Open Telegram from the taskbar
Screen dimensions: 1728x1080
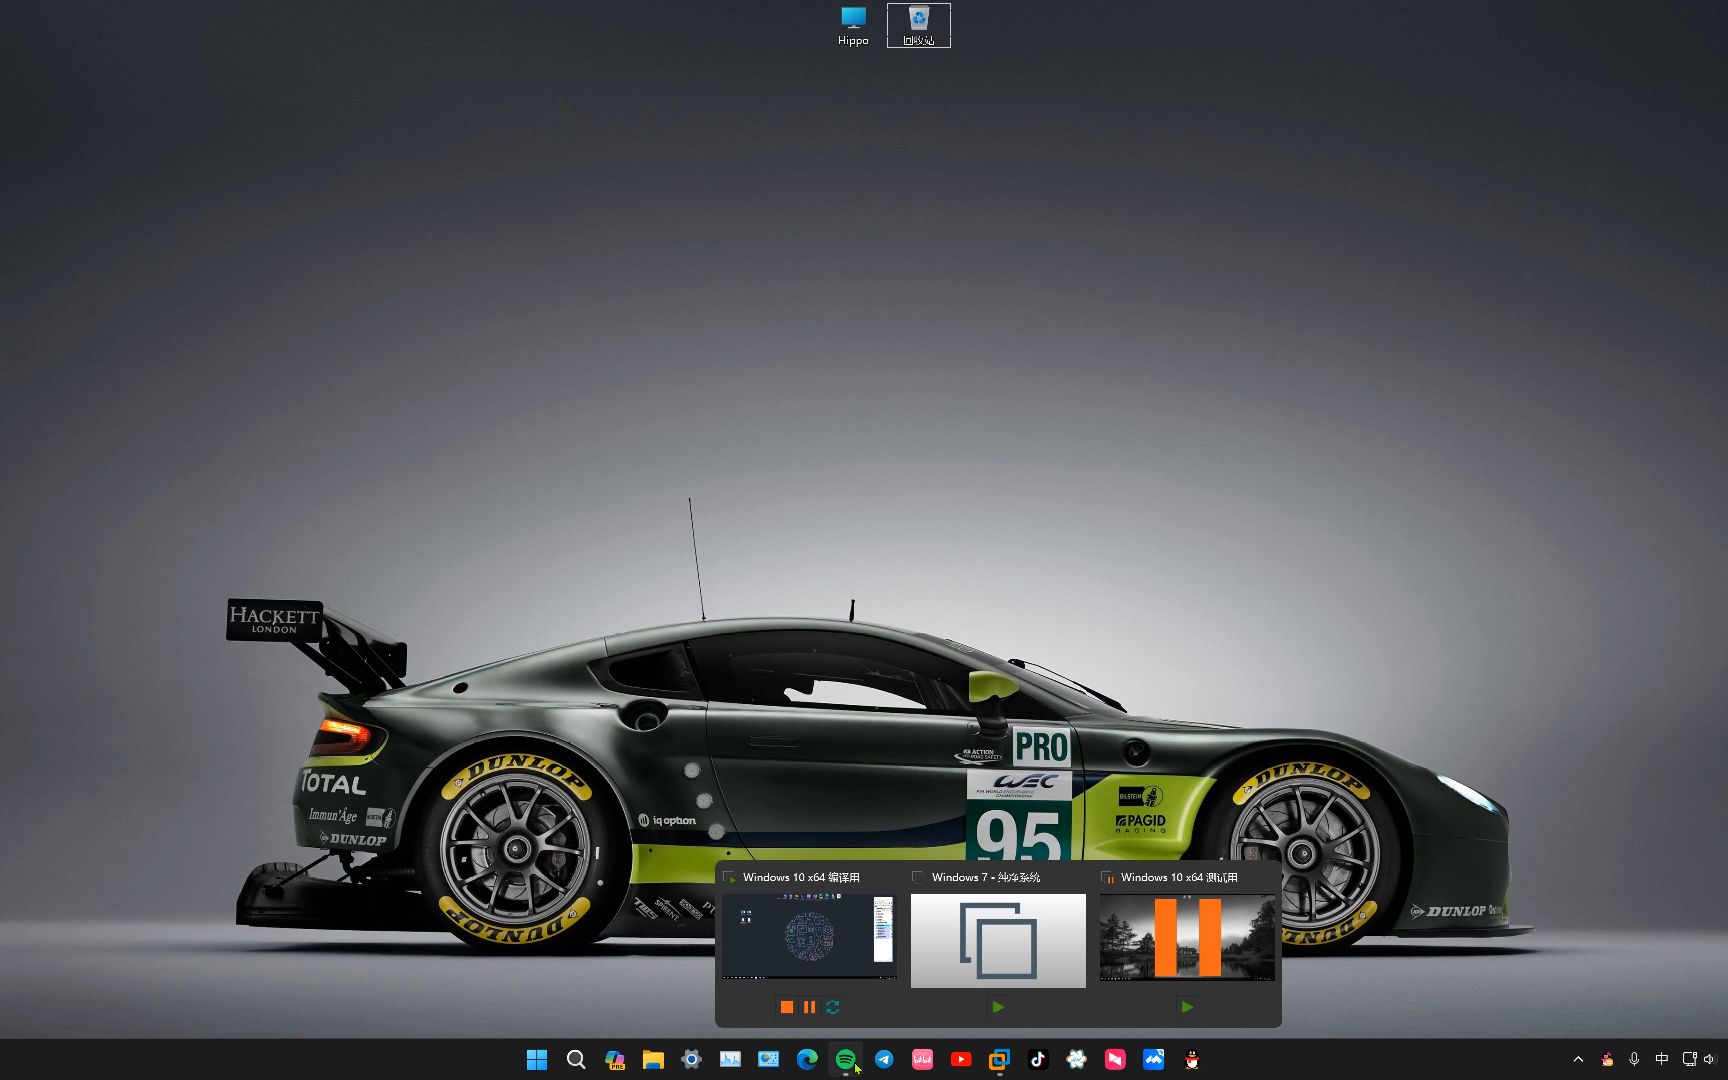point(884,1059)
